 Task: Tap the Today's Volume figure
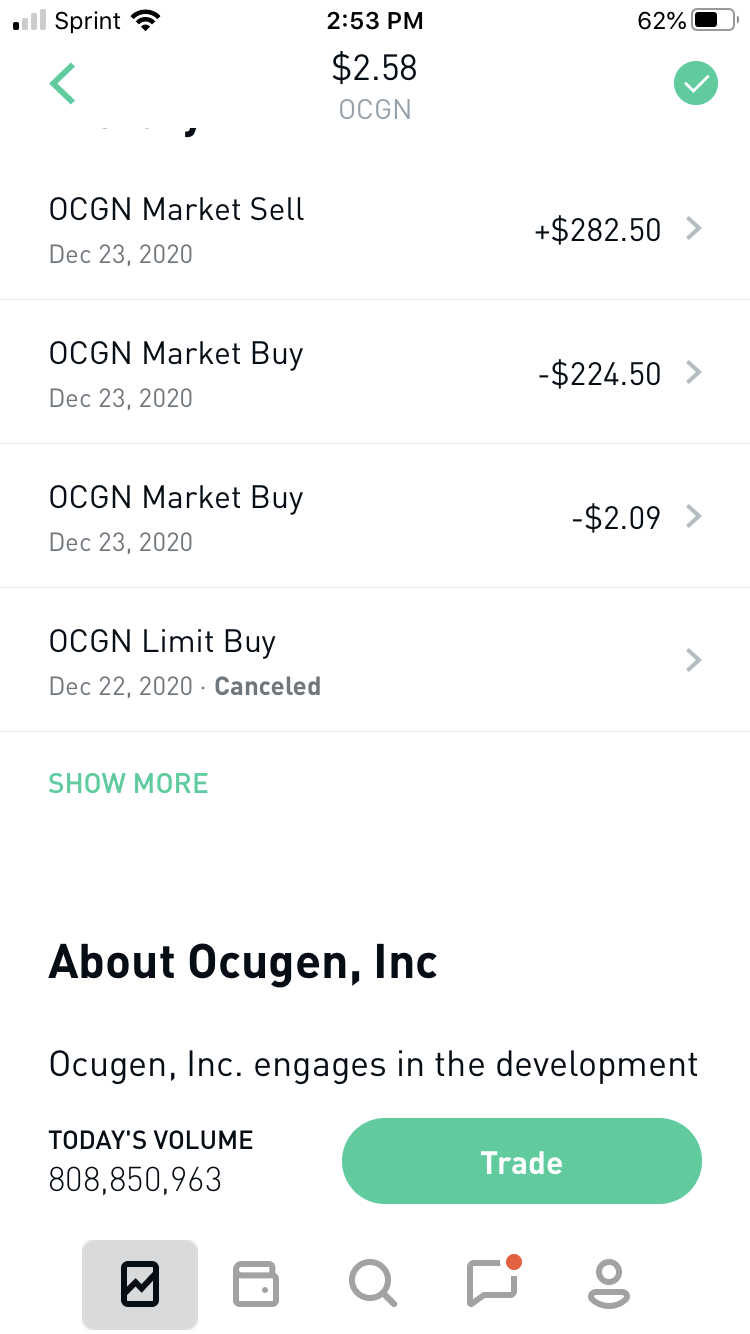[136, 1180]
